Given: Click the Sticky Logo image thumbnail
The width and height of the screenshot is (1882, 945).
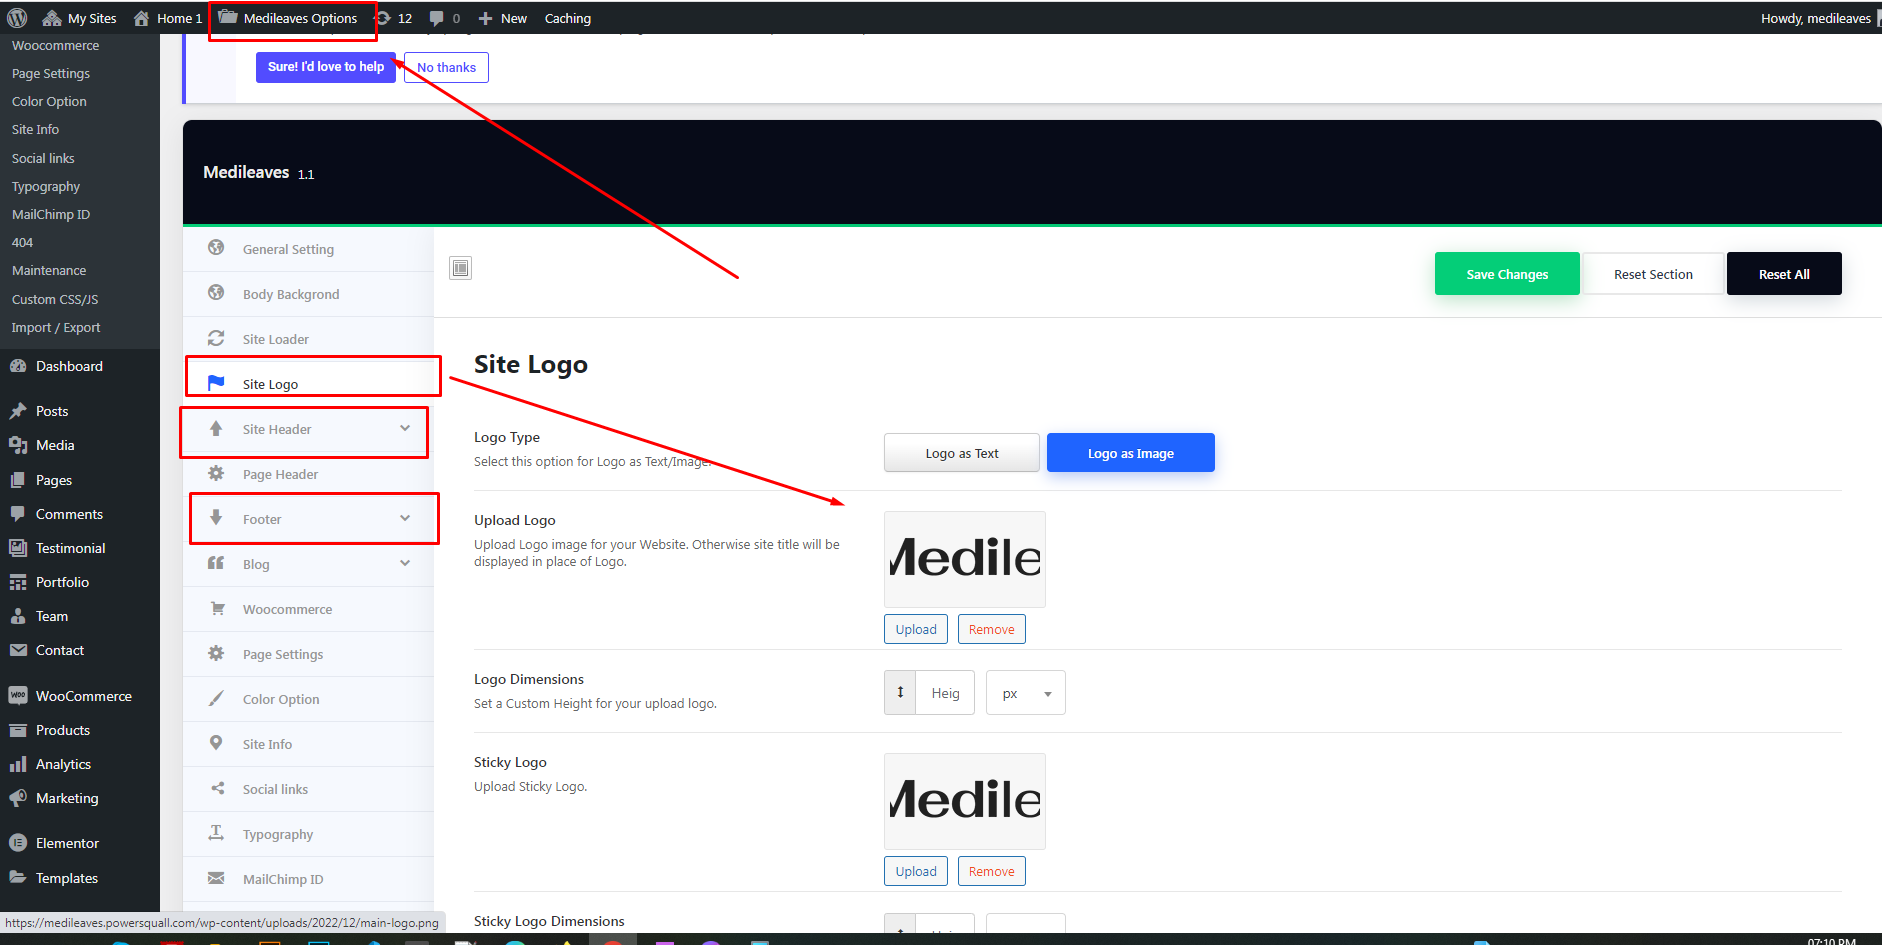Looking at the screenshot, I should [965, 801].
